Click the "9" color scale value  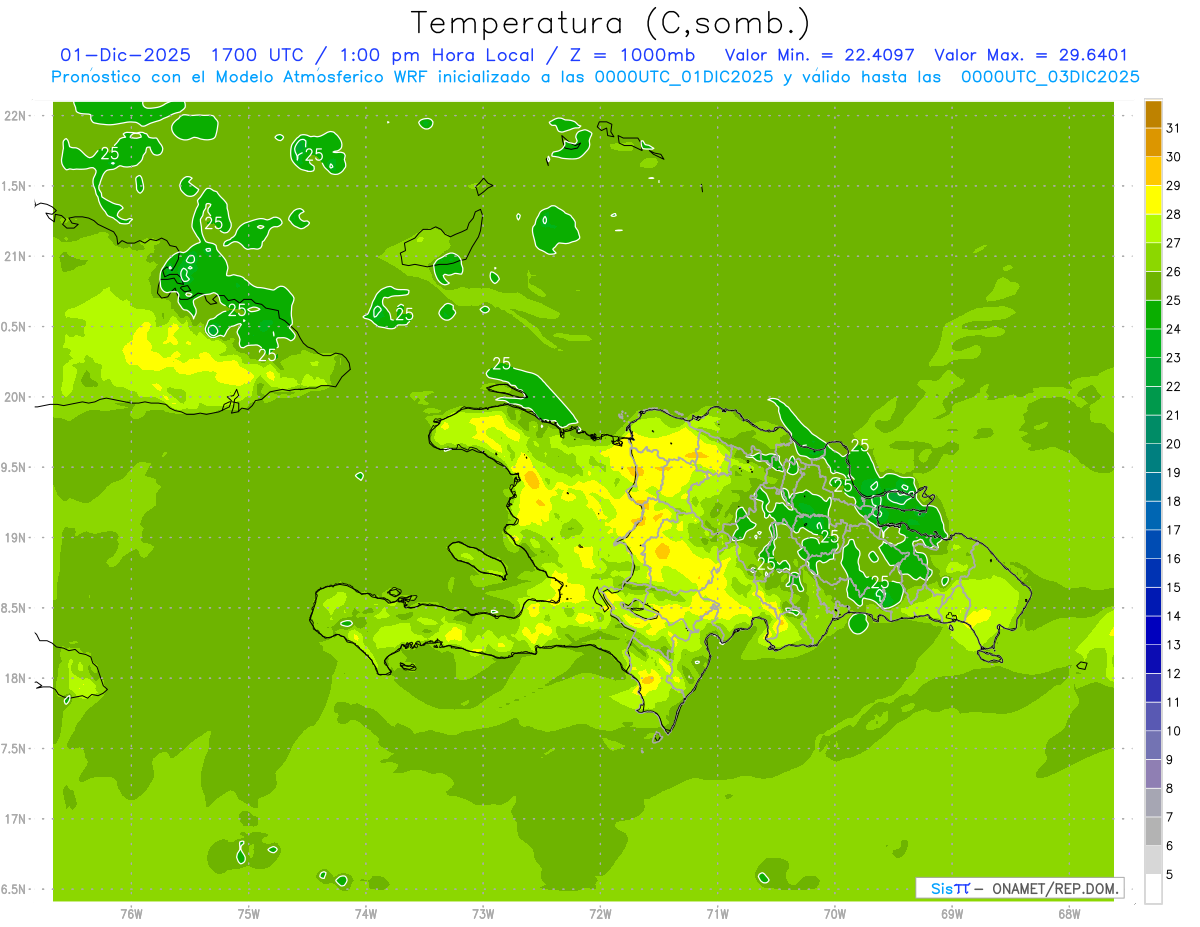point(1170,760)
